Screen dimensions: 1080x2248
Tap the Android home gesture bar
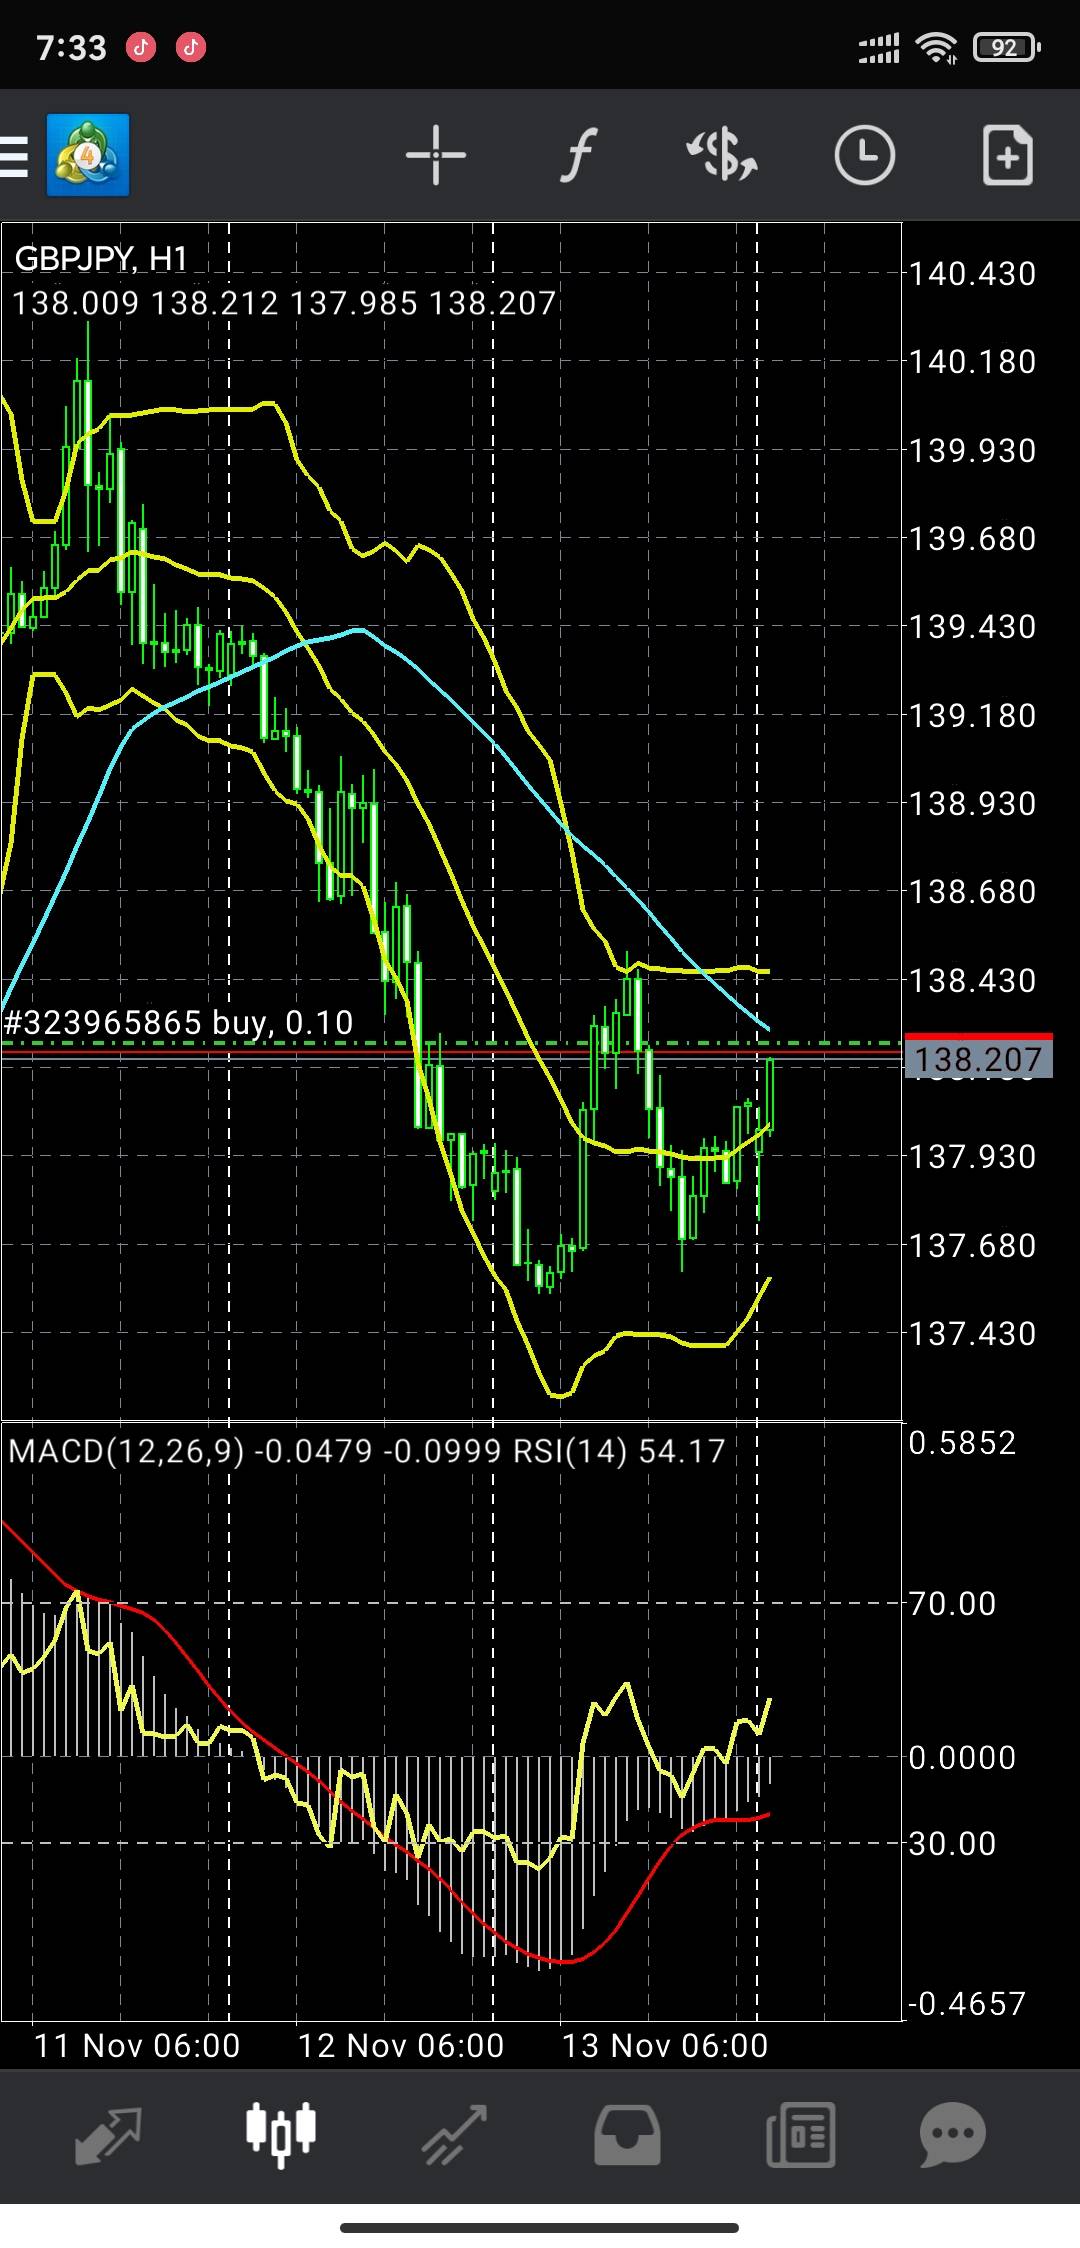(x=540, y=2227)
